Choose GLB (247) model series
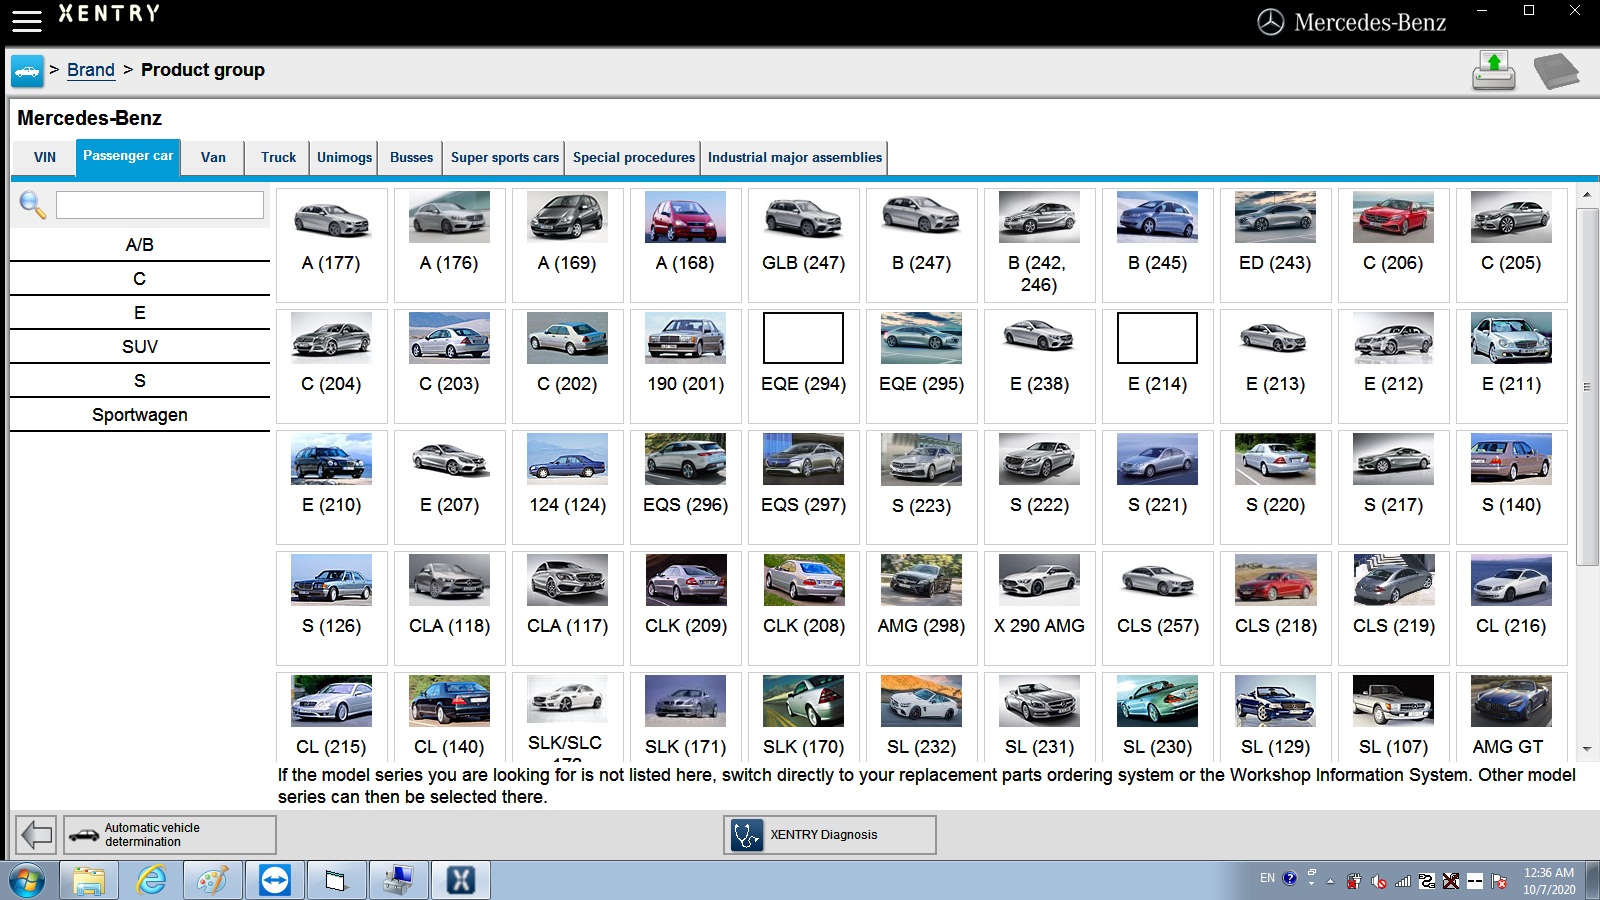The width and height of the screenshot is (1600, 900). (x=803, y=245)
